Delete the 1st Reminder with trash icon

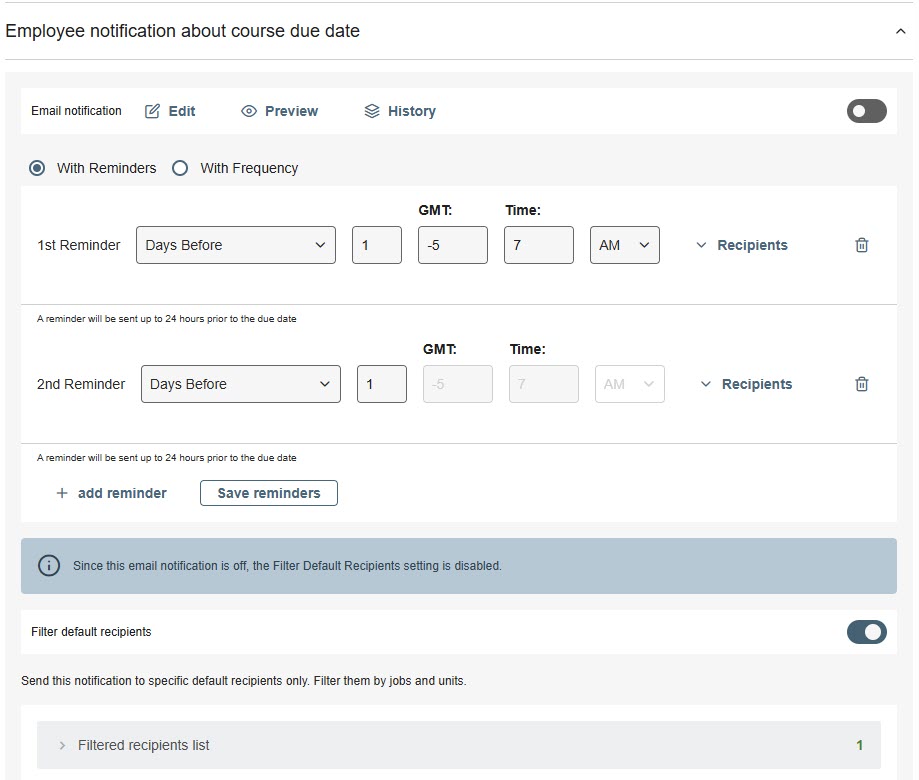click(861, 245)
